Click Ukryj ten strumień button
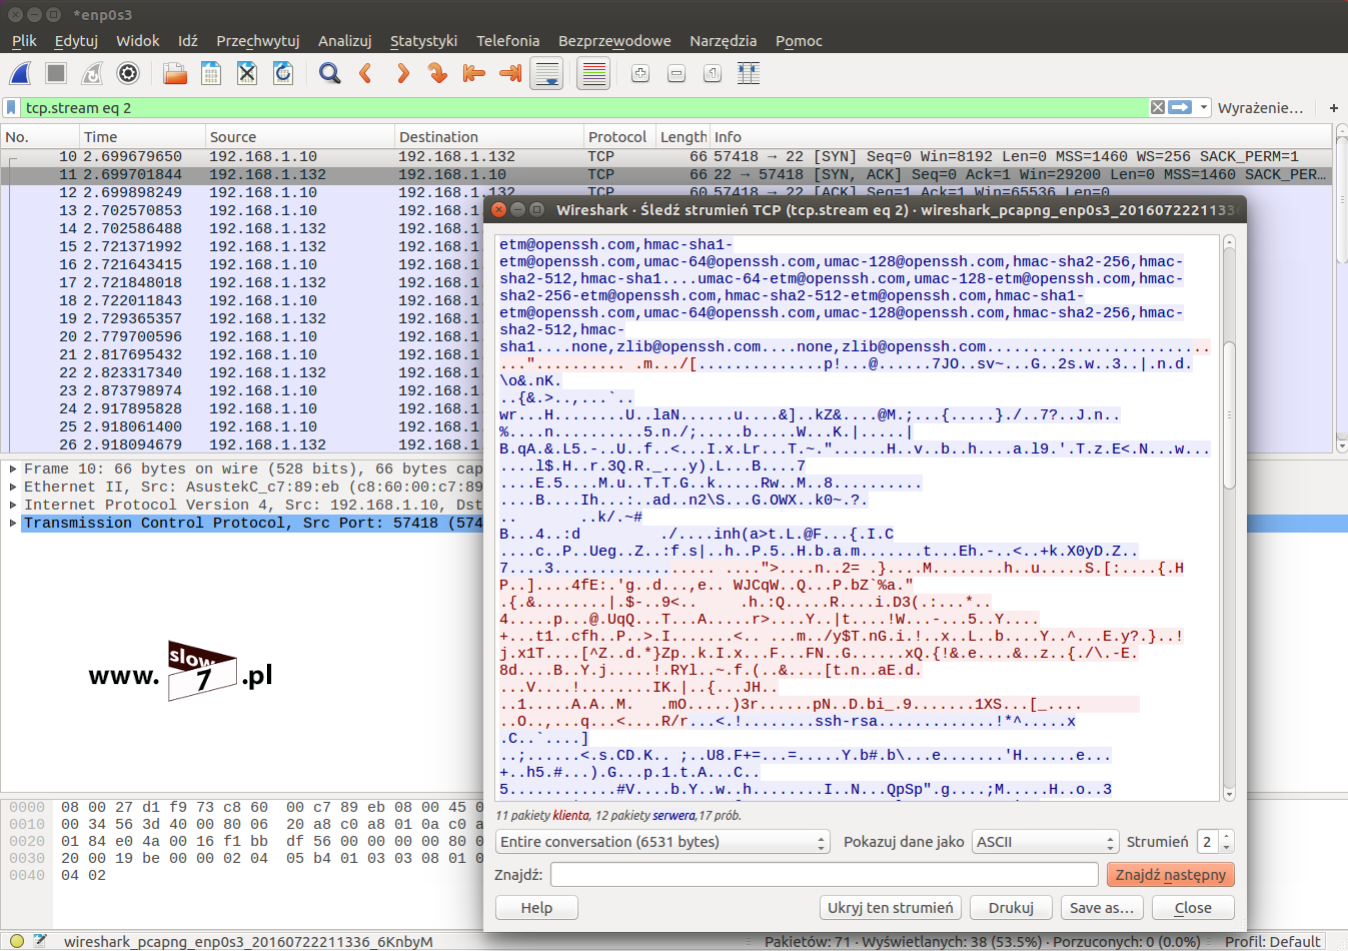 pos(891,908)
